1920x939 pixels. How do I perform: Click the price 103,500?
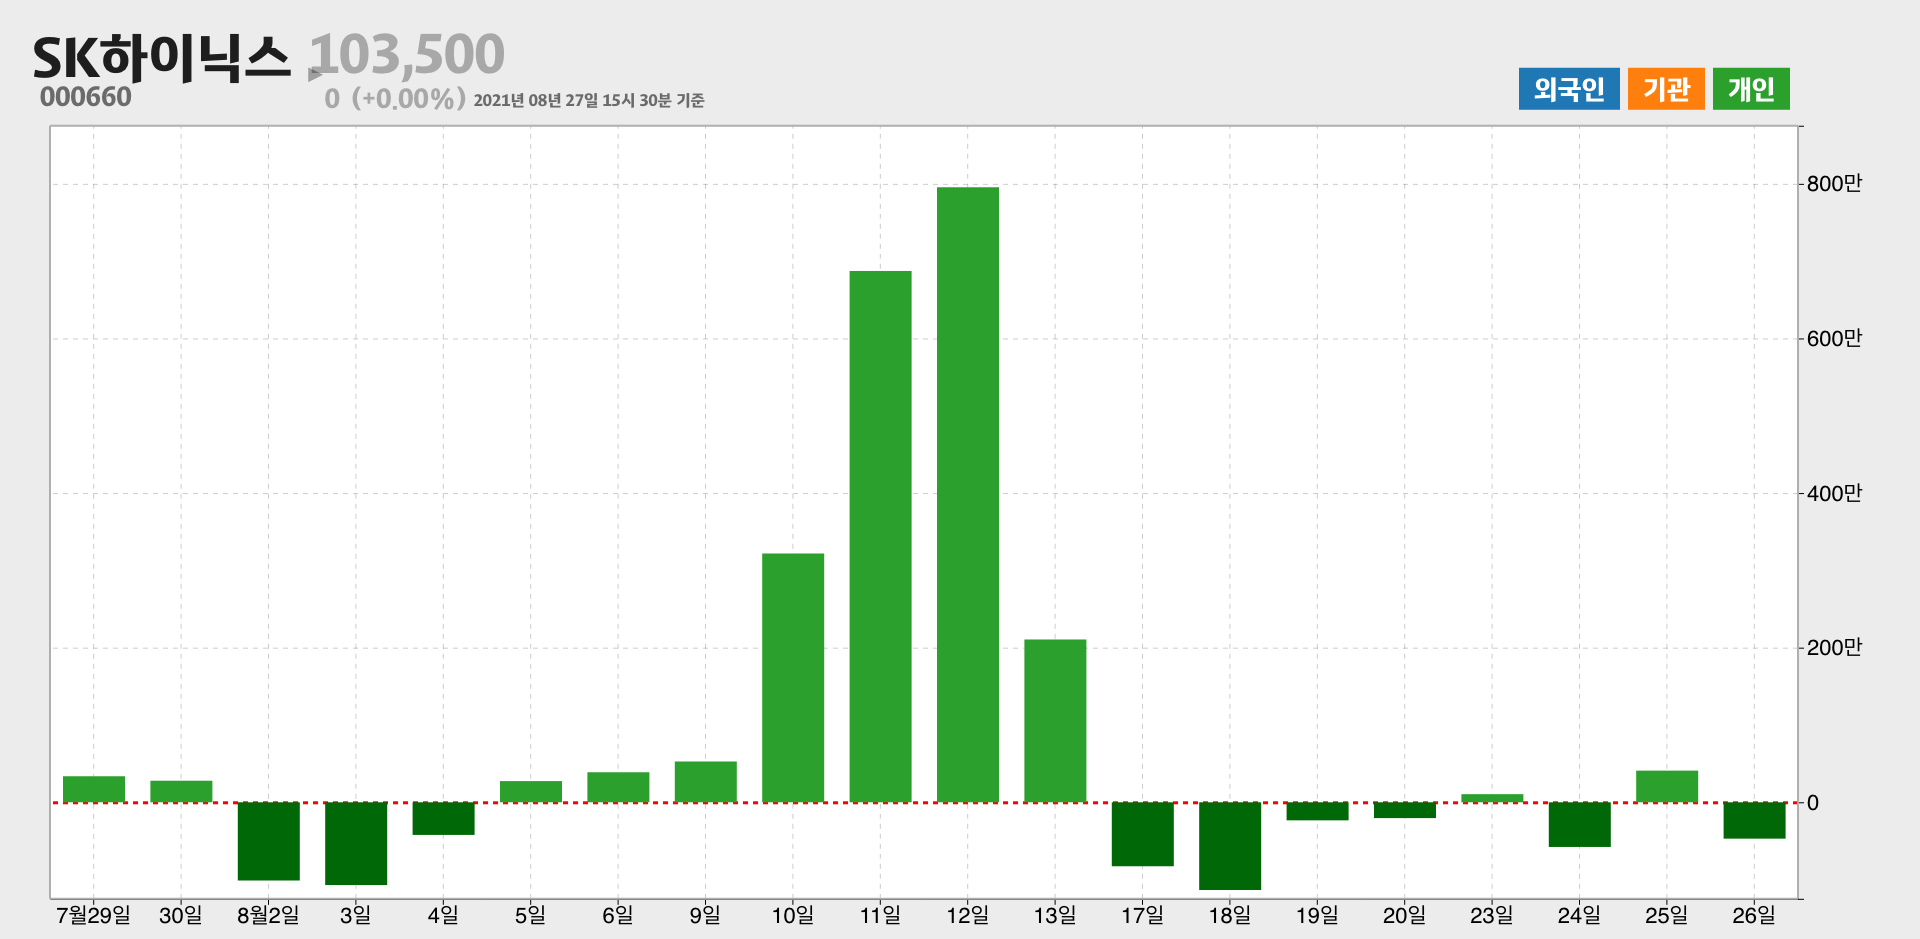point(407,54)
